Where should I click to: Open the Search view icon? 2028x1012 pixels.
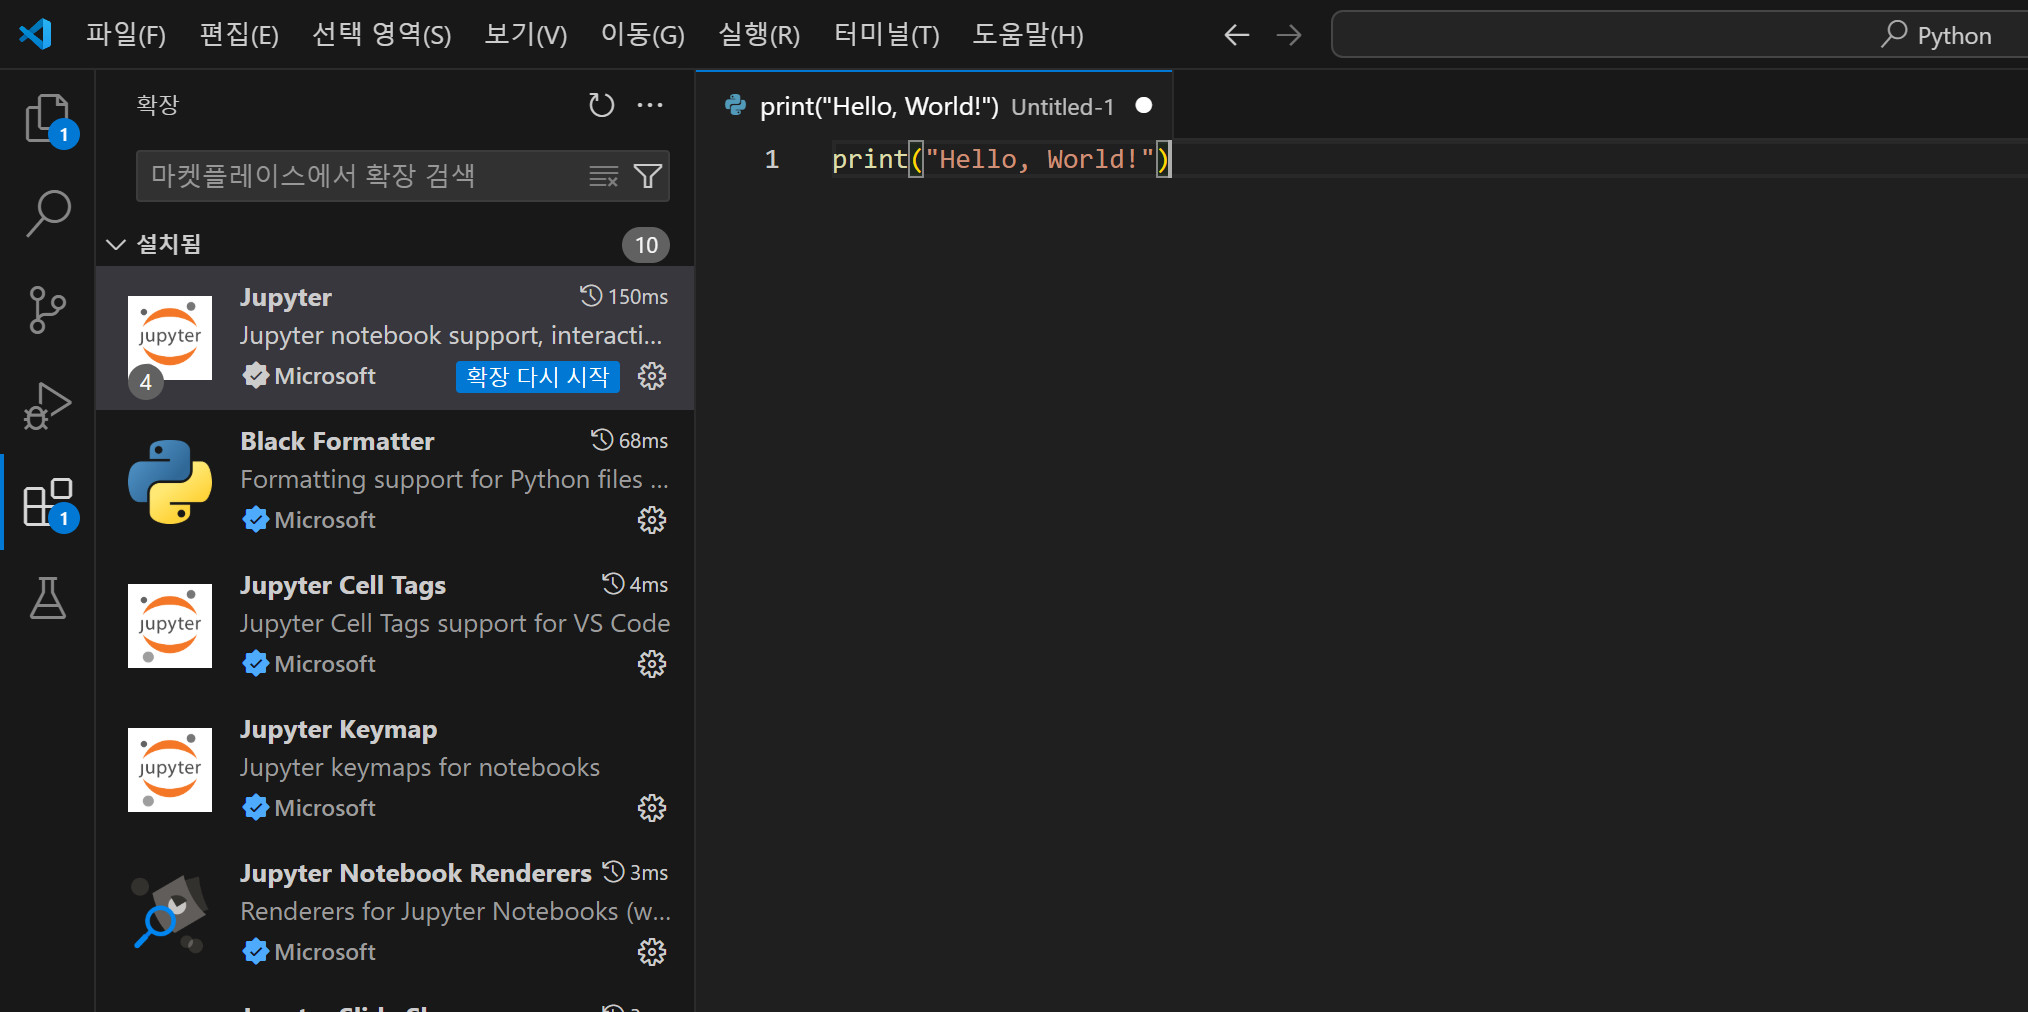coord(48,213)
